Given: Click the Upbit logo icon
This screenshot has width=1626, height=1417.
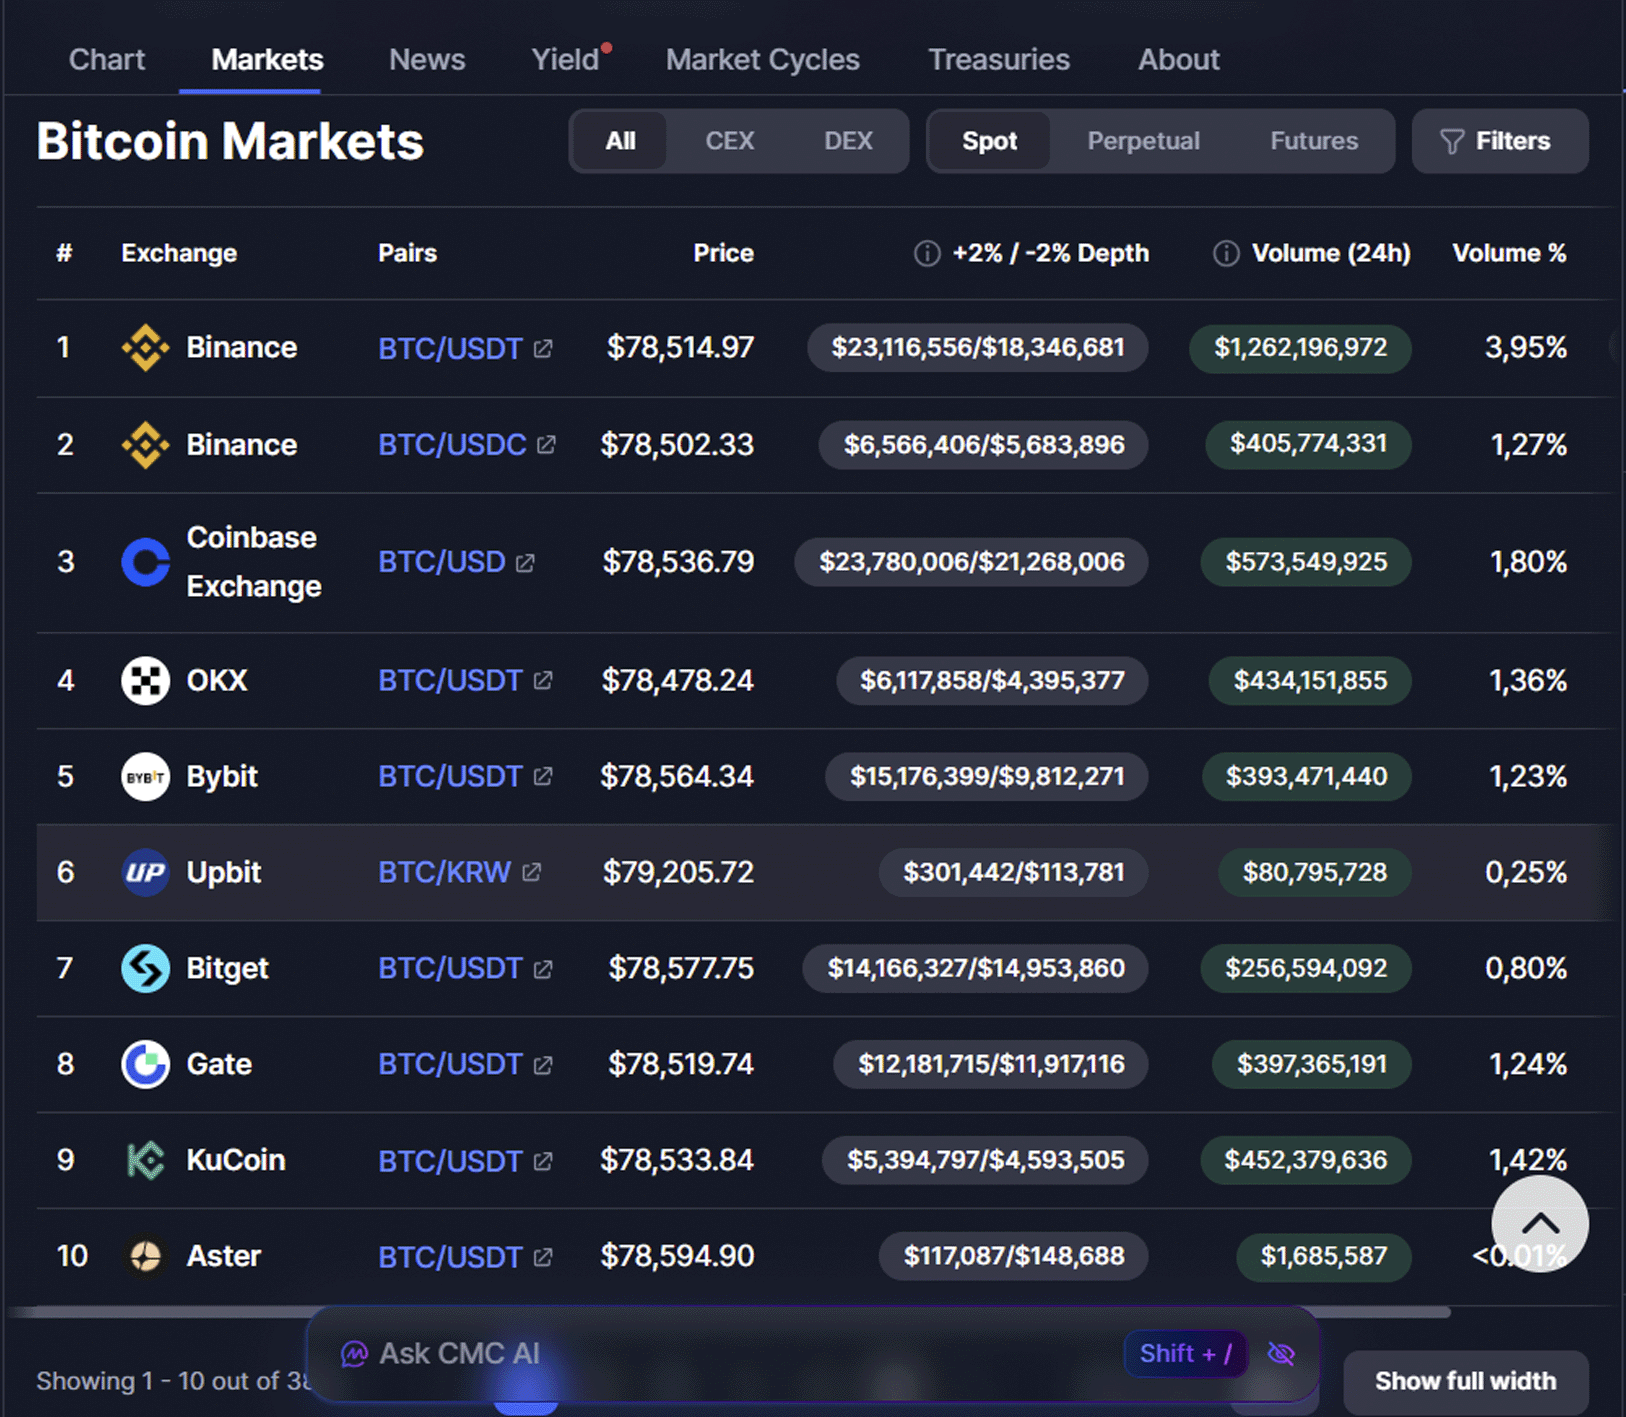Looking at the screenshot, I should pyautogui.click(x=145, y=873).
